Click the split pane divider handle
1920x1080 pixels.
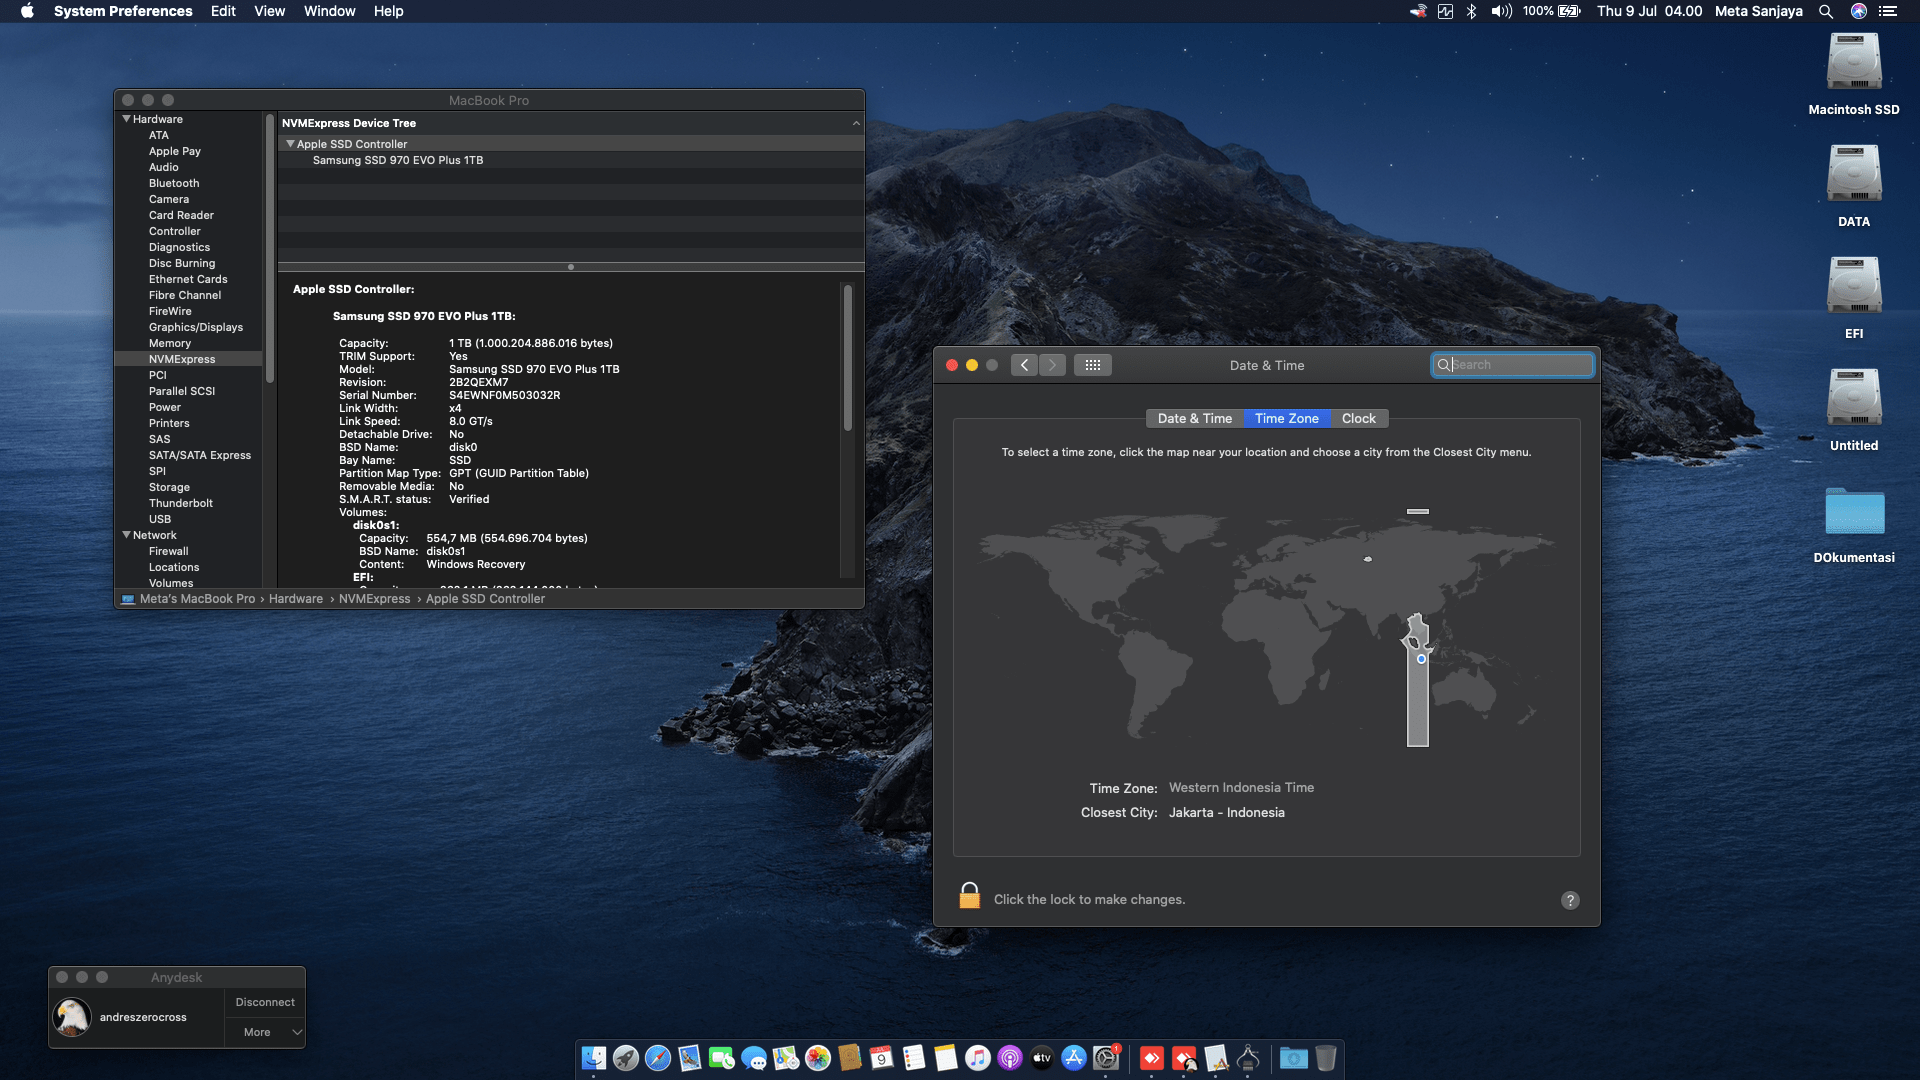(570, 267)
